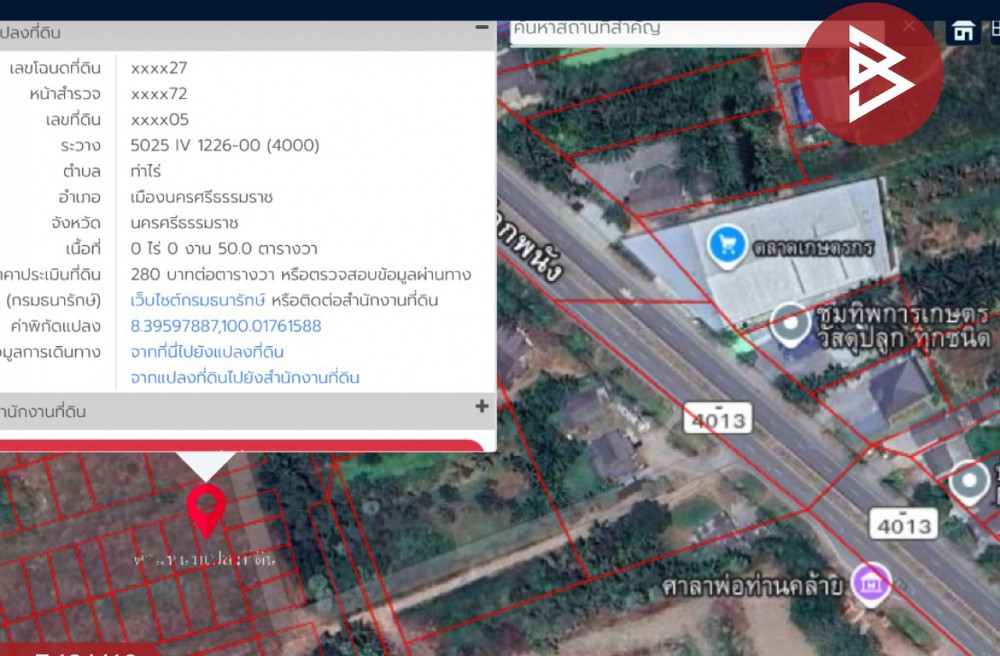Expand the สำนักงานที่ดิน section with plus icon
Image resolution: width=1000 pixels, height=656 pixels.
pos(481,407)
